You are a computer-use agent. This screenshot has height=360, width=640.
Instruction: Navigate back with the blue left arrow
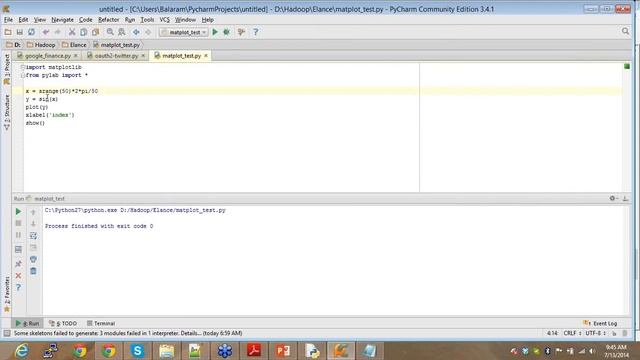click(136, 32)
